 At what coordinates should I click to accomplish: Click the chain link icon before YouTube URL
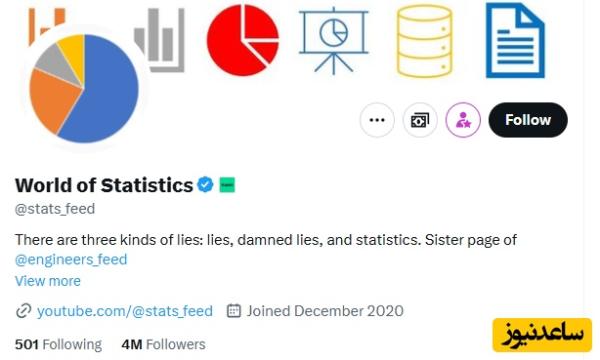tap(23, 311)
